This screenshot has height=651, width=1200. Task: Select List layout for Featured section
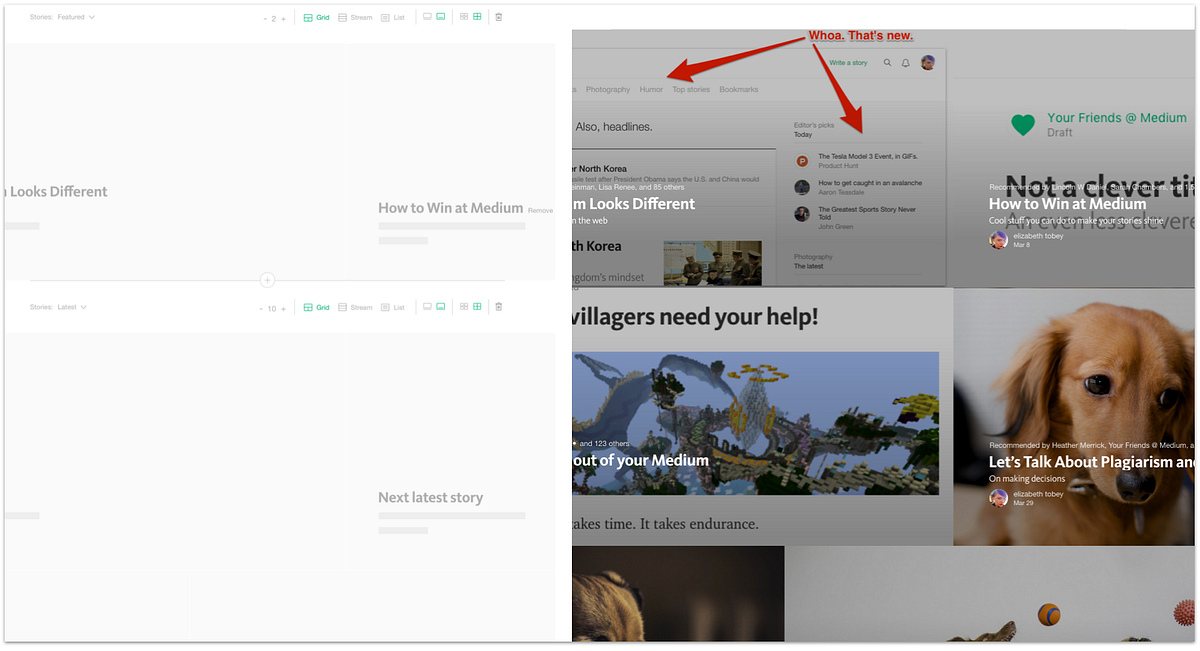393,18
